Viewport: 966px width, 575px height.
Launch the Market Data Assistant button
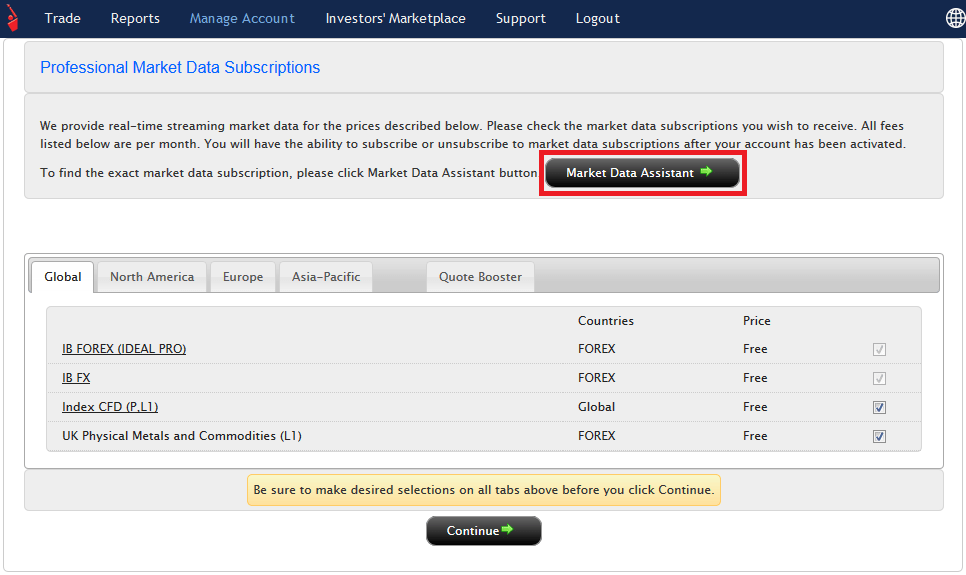click(x=642, y=173)
